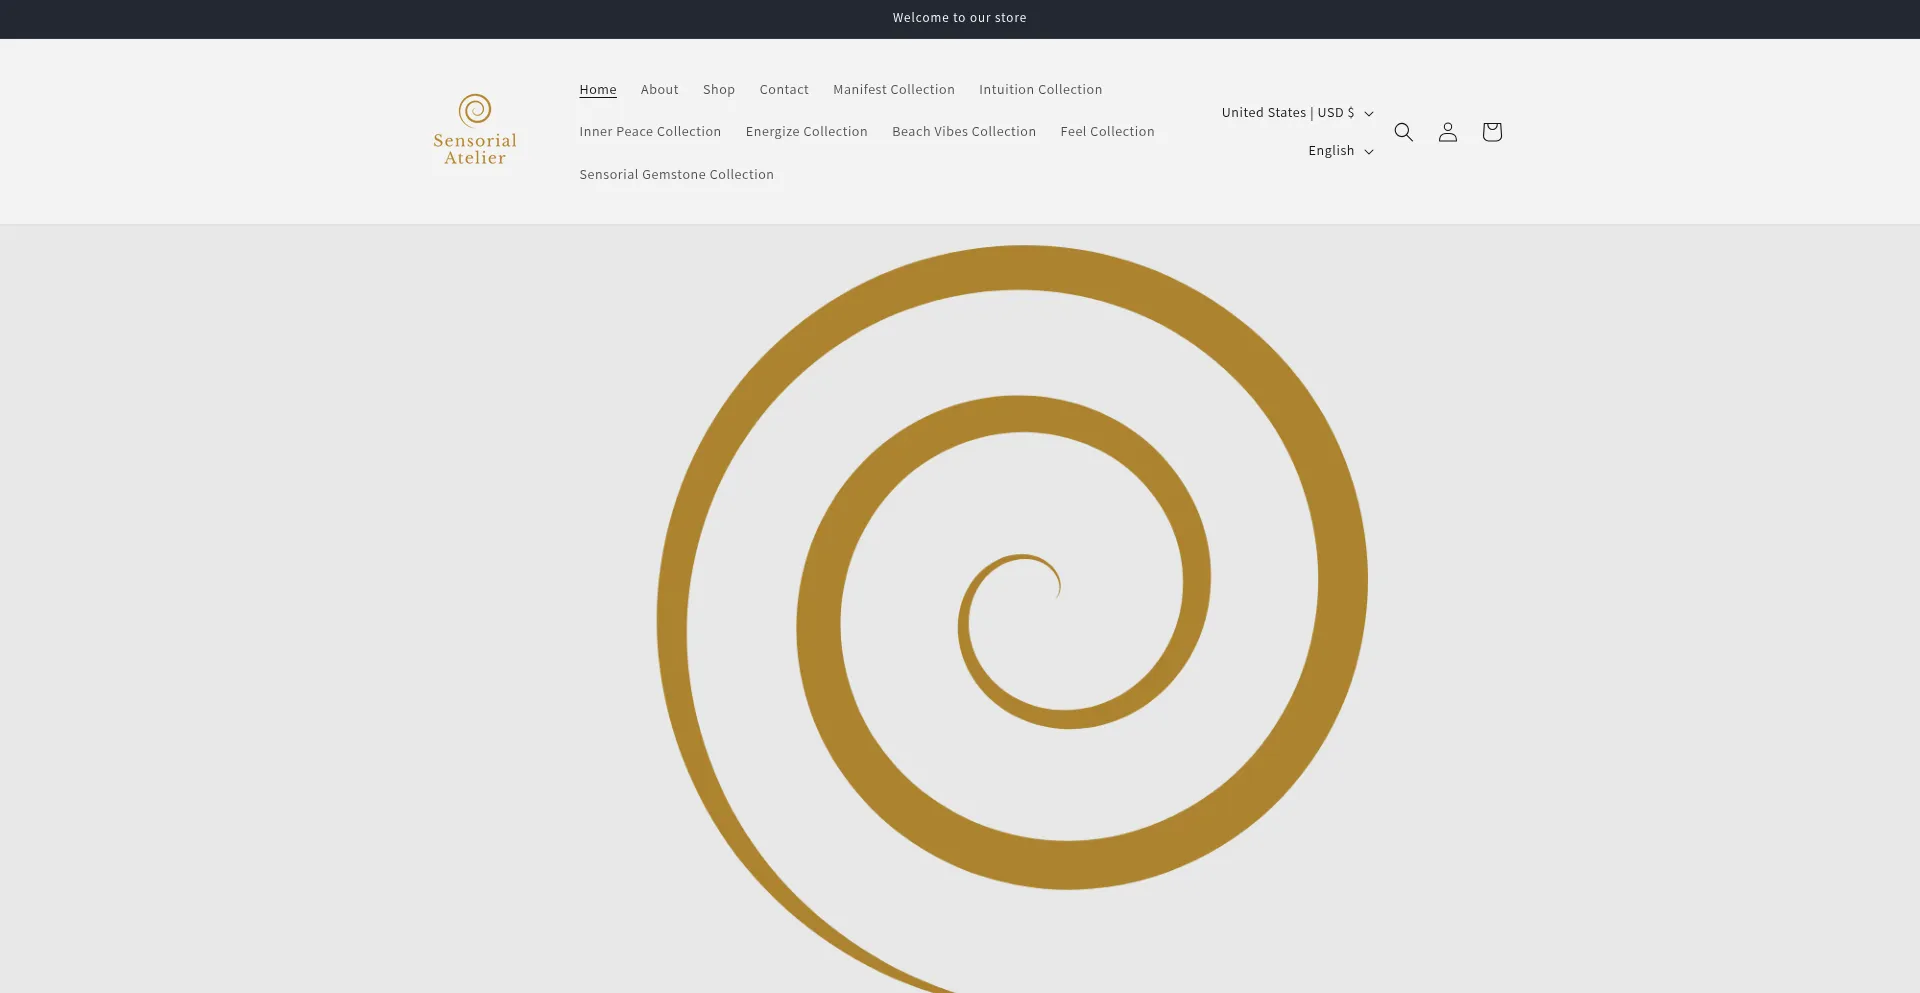Navigate to the Shop menu item
This screenshot has height=993, width=1920.
718,90
